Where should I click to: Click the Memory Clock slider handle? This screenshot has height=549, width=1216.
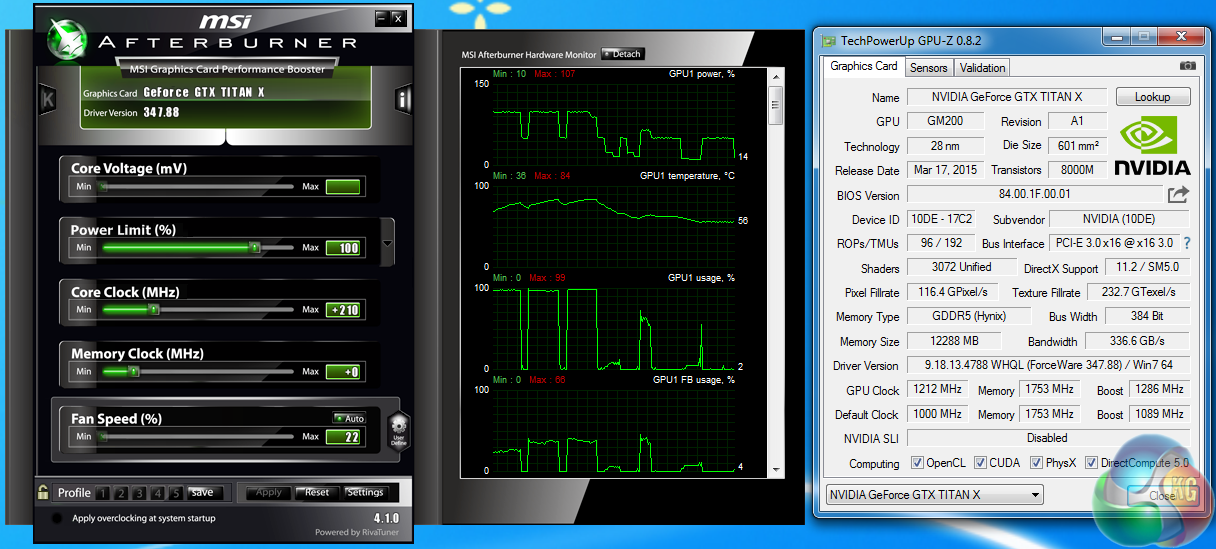[x=133, y=372]
